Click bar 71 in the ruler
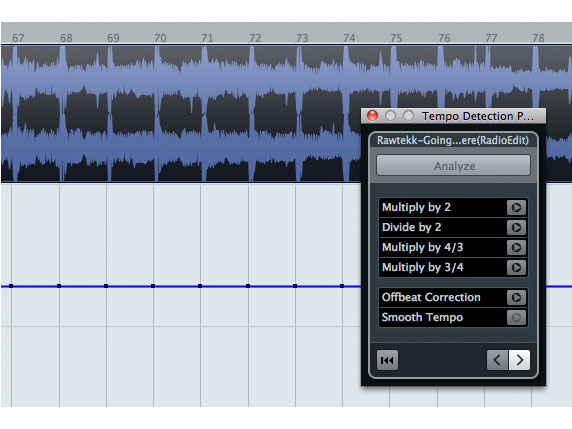 pos(207,38)
